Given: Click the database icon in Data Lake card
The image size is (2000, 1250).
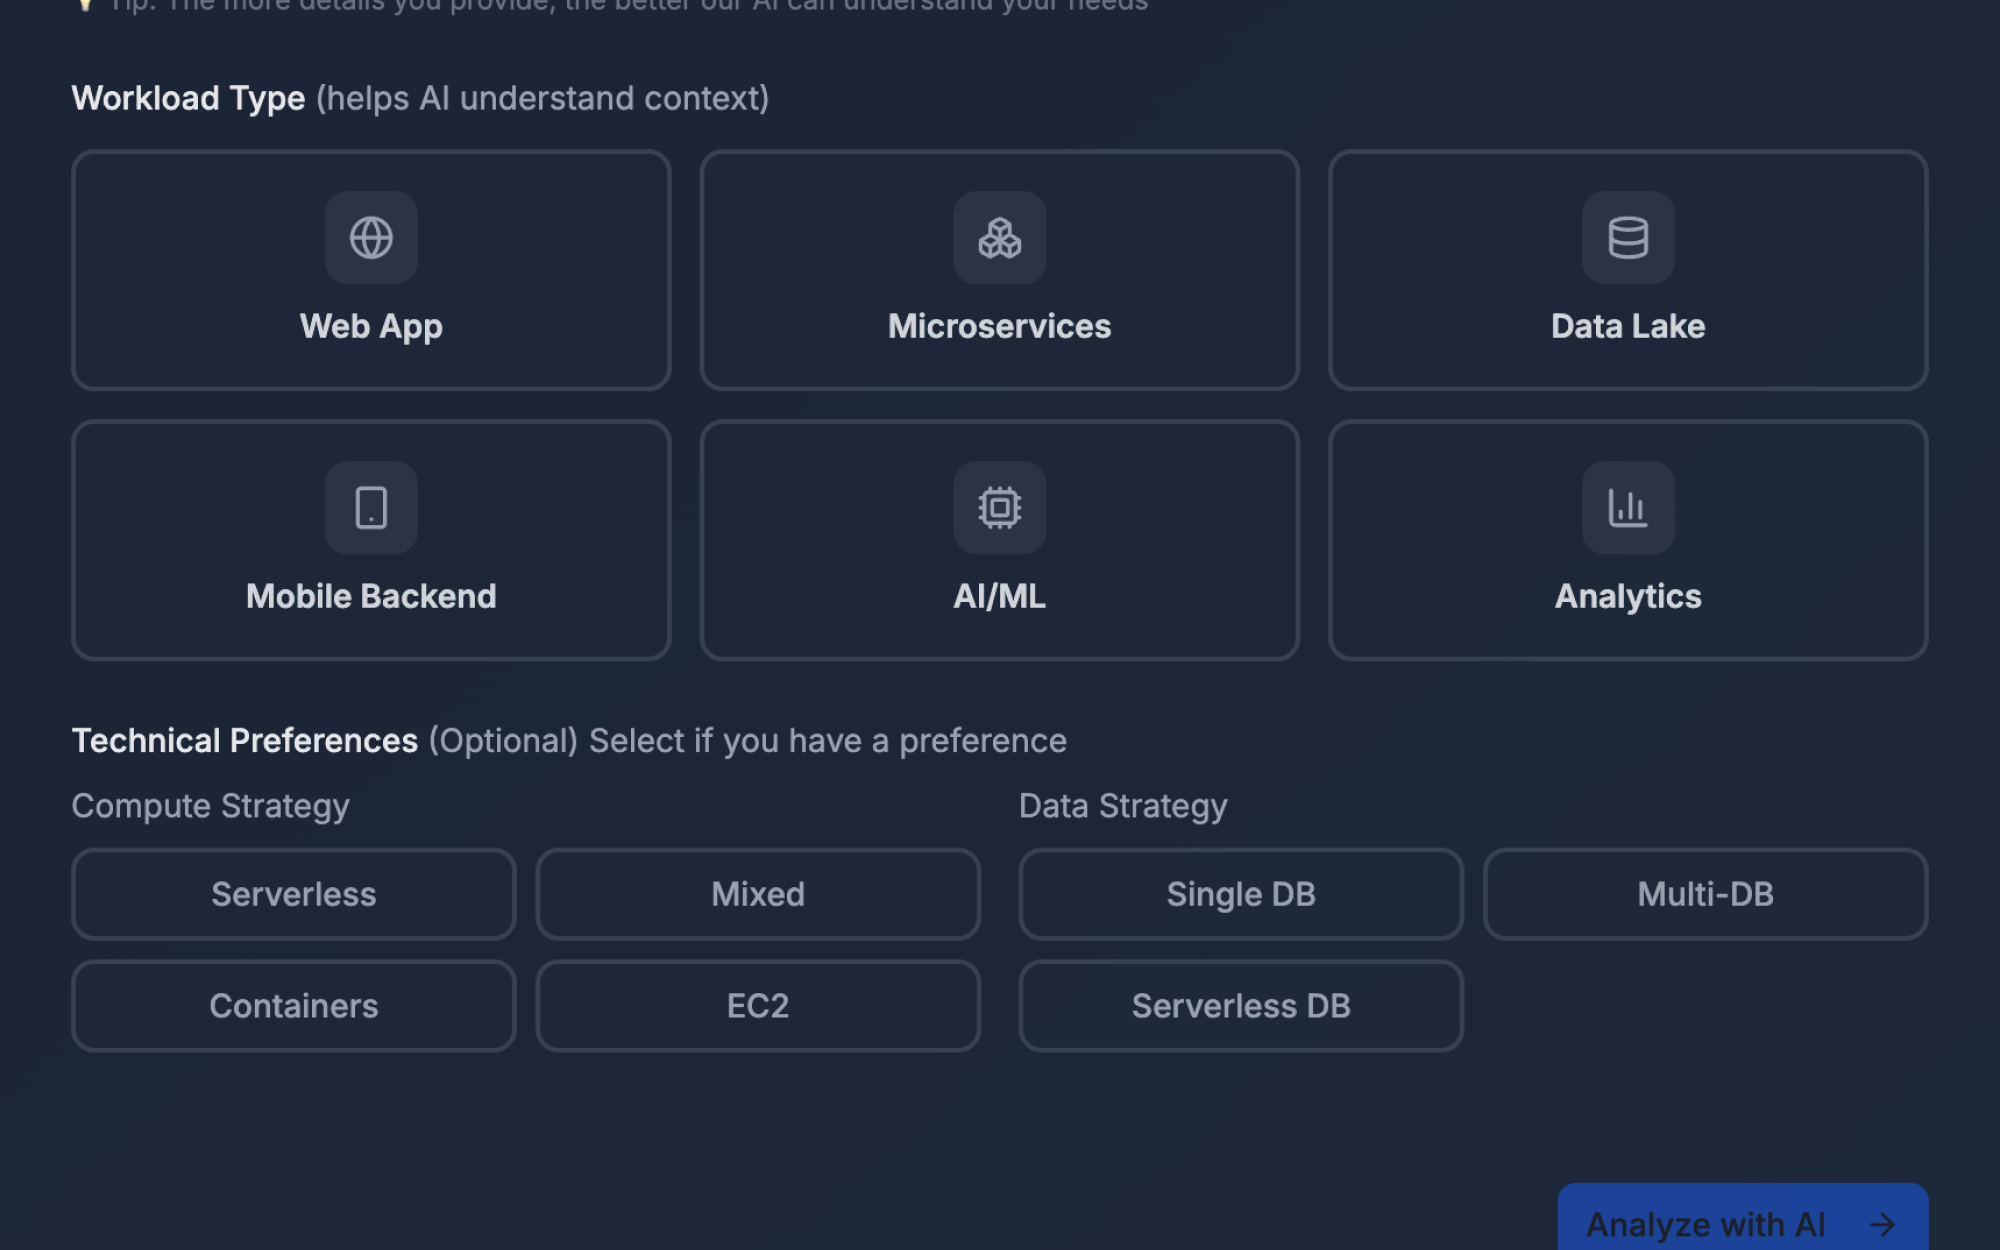Looking at the screenshot, I should (x=1628, y=238).
